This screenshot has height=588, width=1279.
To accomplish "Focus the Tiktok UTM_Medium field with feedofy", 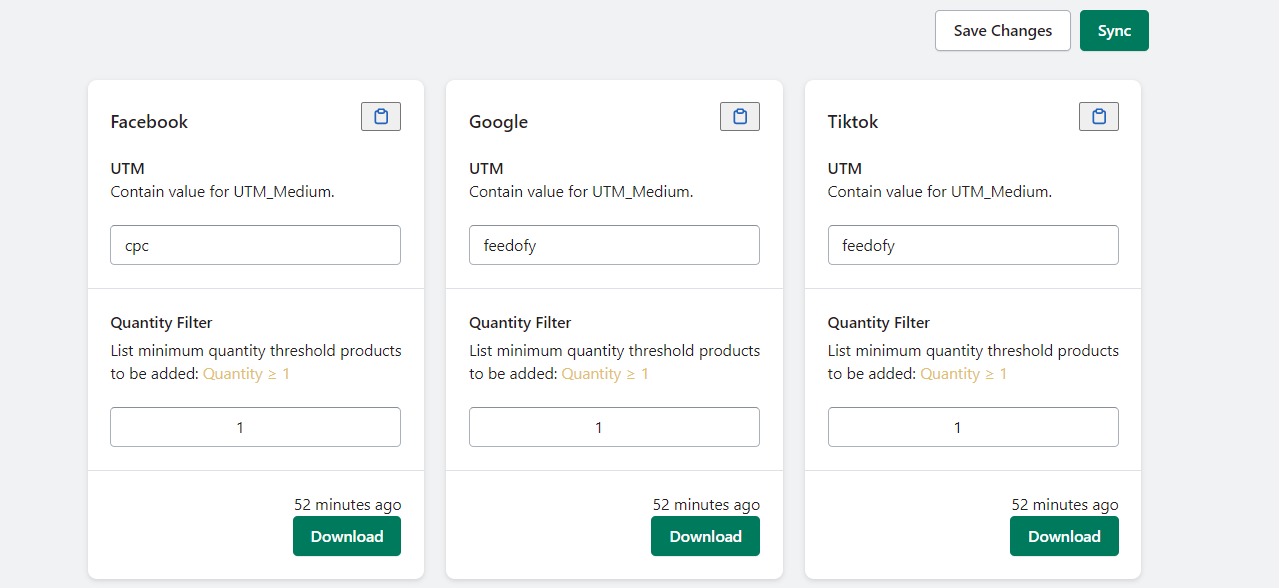I will (973, 245).
